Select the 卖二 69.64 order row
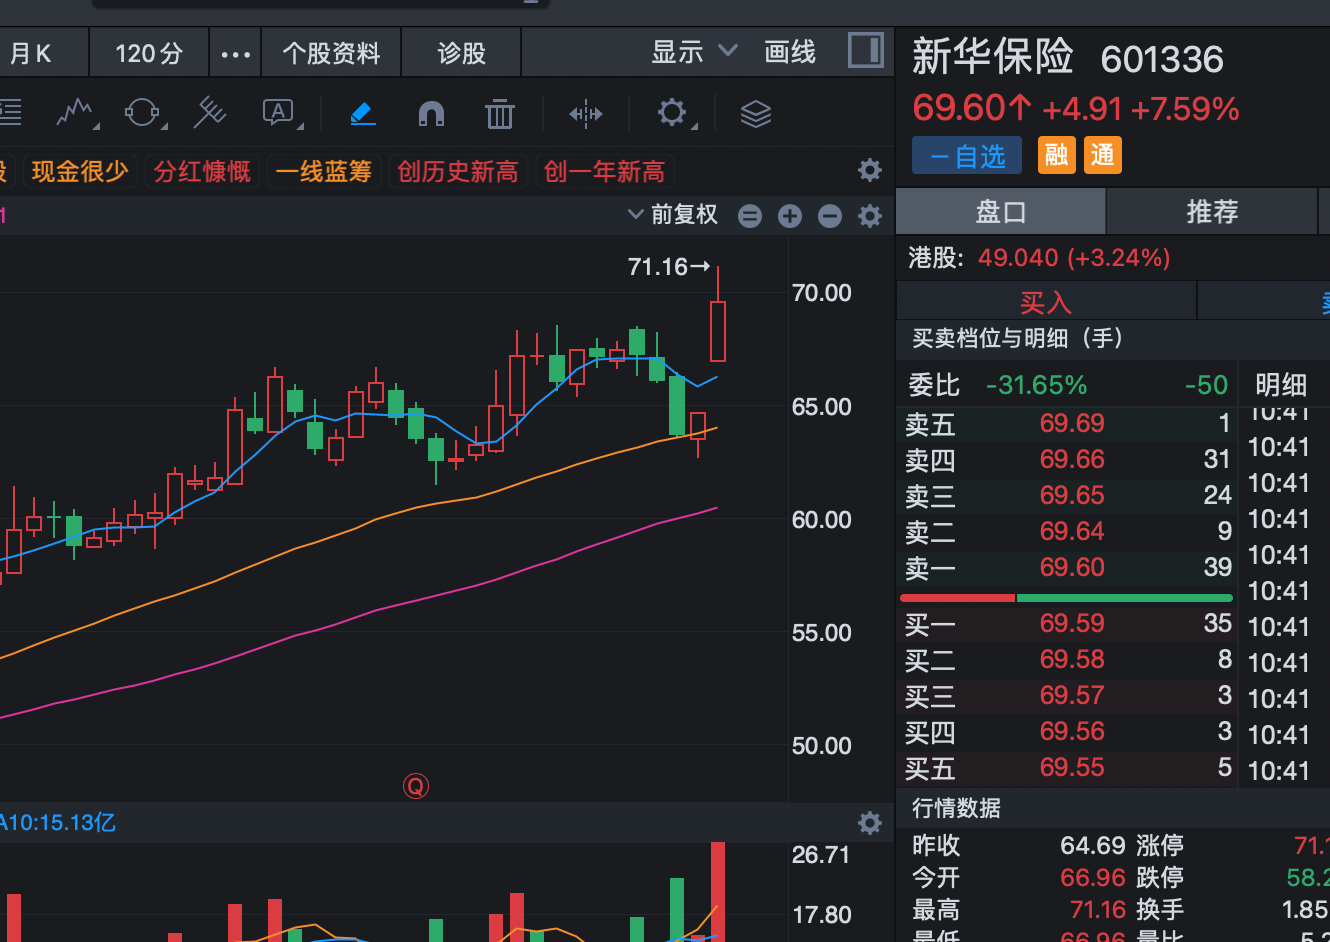The image size is (1330, 942). coord(1068,532)
